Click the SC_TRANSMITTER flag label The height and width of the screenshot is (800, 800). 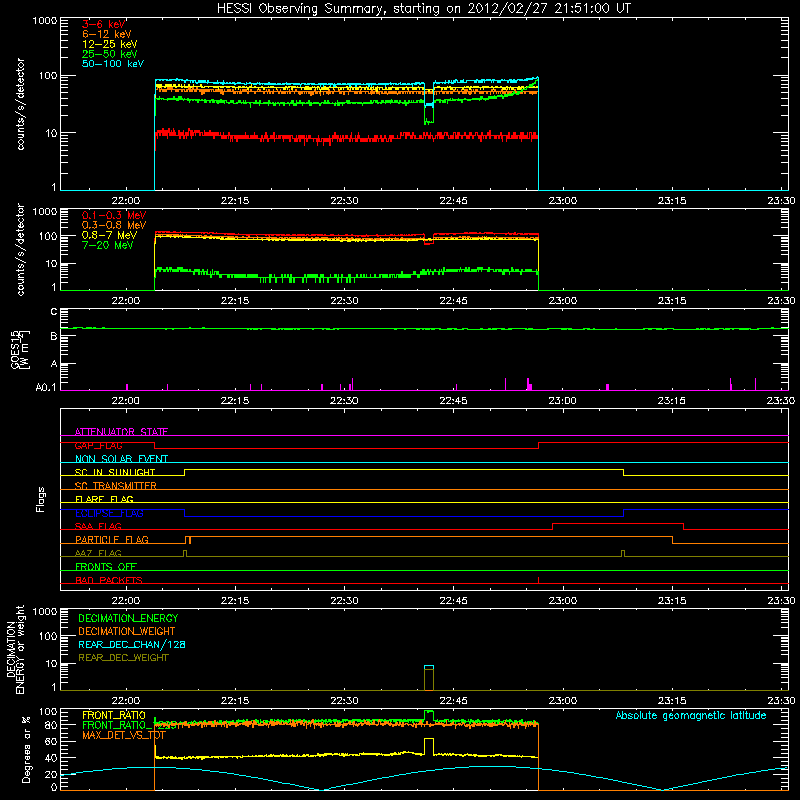tap(116, 486)
